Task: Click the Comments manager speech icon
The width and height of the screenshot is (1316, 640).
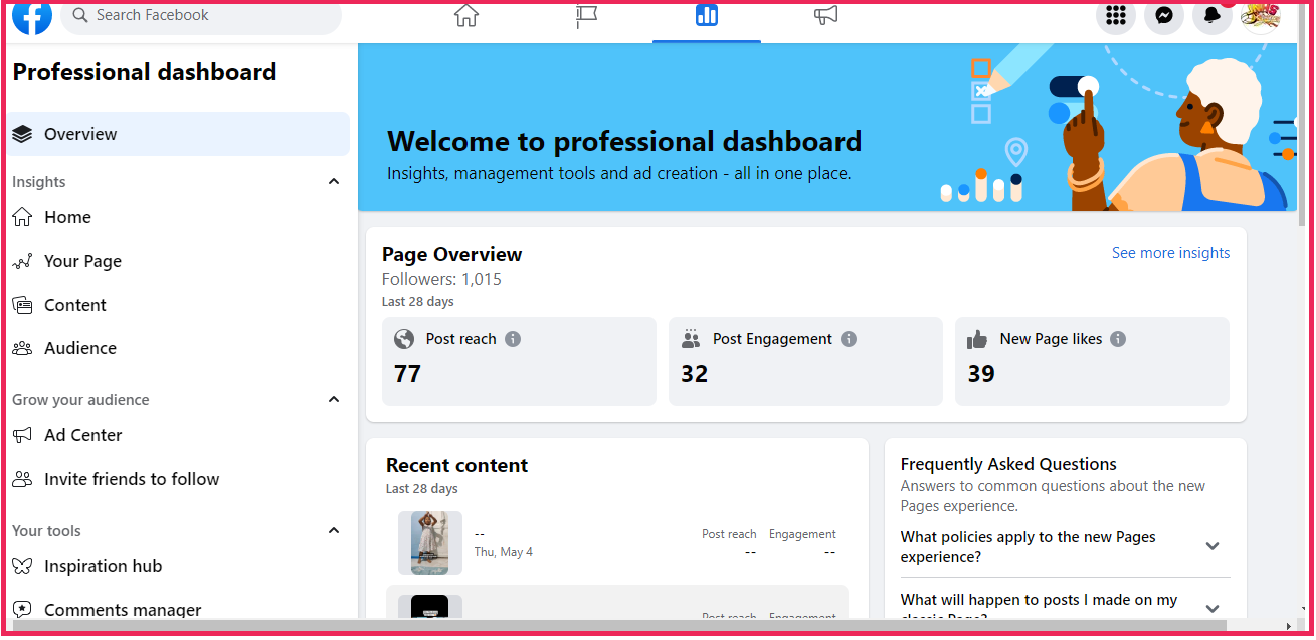Action: click(x=22, y=609)
